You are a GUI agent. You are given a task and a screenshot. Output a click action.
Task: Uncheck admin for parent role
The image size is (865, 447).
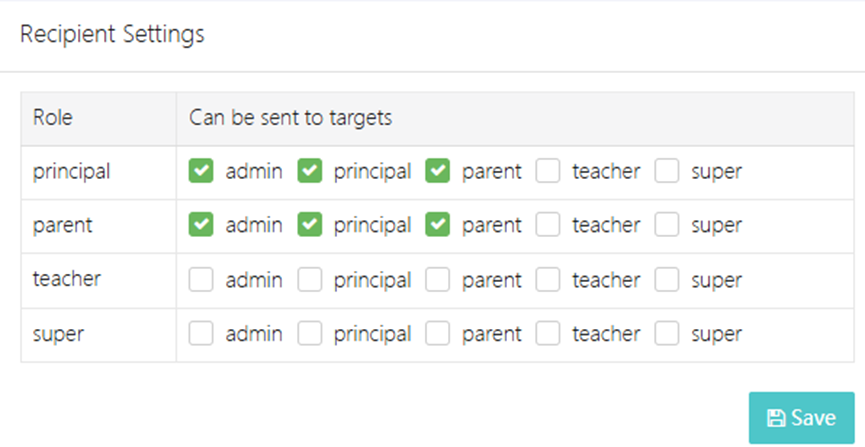click(x=201, y=225)
